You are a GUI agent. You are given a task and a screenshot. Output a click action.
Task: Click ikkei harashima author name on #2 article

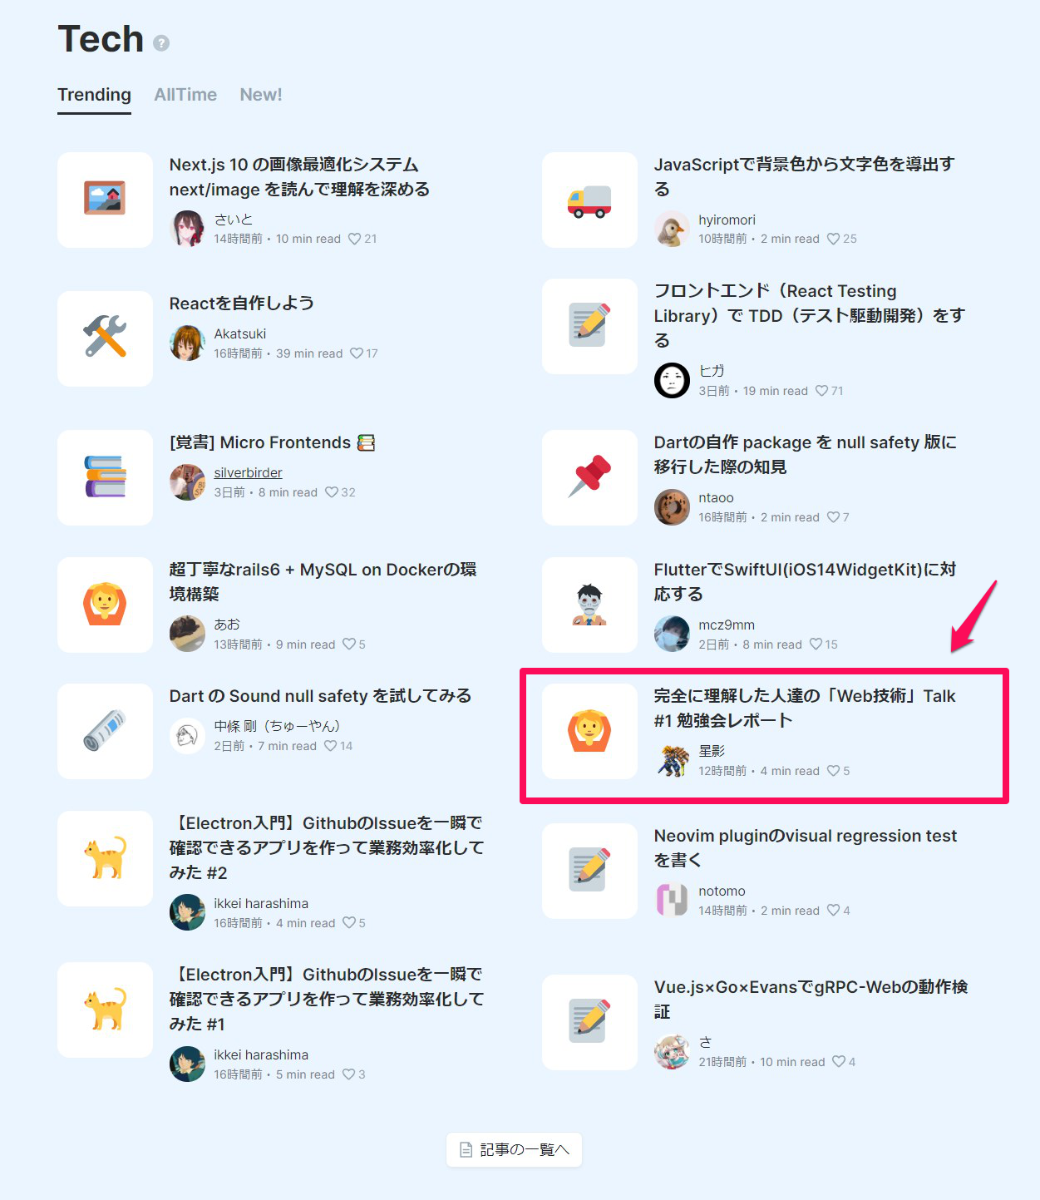tap(261, 903)
